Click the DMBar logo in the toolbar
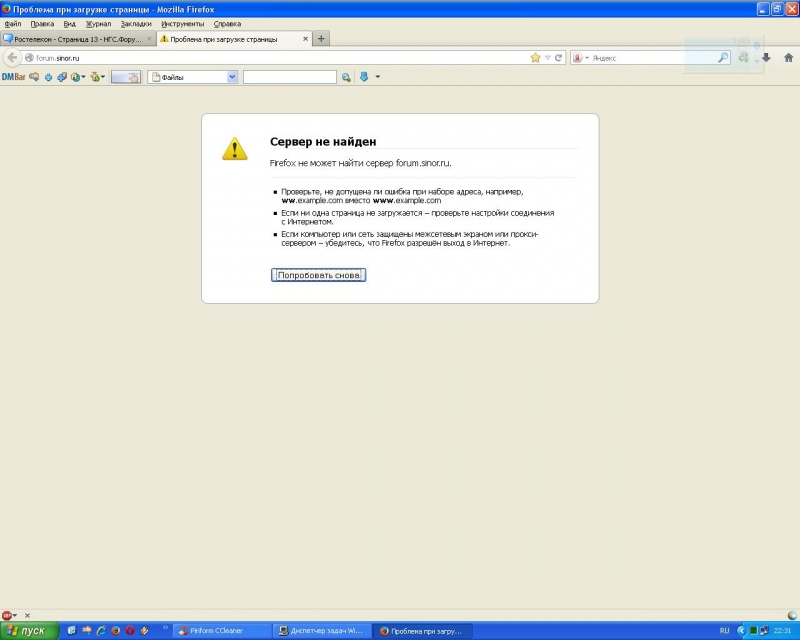 pyautogui.click(x=13, y=77)
